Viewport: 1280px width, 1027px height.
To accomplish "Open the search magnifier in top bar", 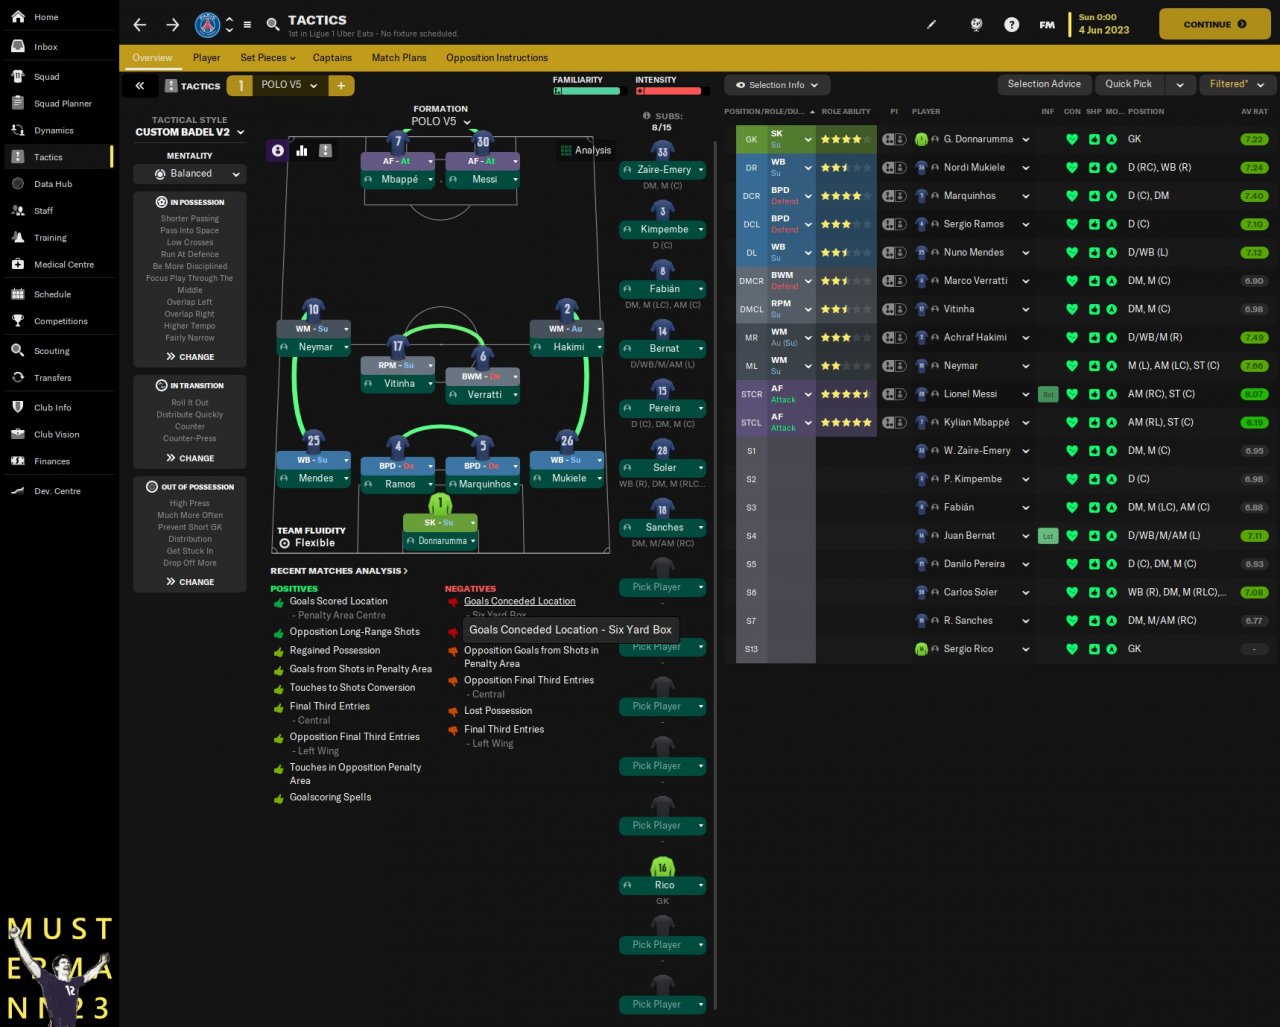I will click(x=273, y=25).
